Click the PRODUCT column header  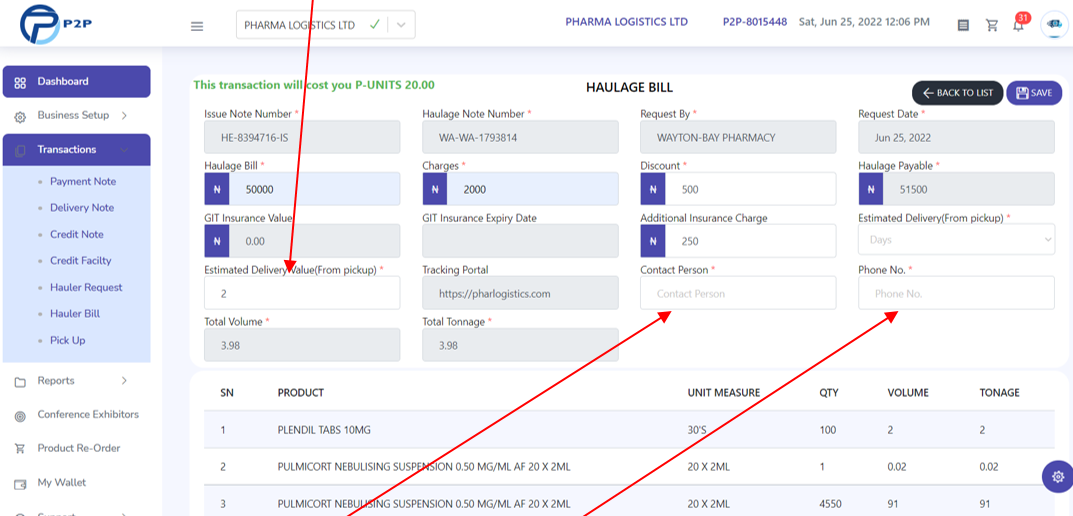[x=300, y=393]
